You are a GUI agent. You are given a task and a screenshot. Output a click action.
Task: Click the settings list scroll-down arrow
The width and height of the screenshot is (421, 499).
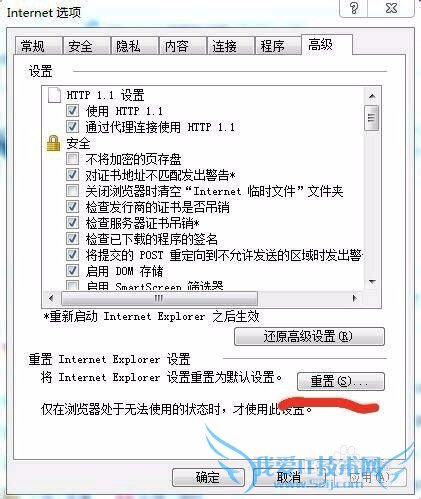pyautogui.click(x=372, y=282)
